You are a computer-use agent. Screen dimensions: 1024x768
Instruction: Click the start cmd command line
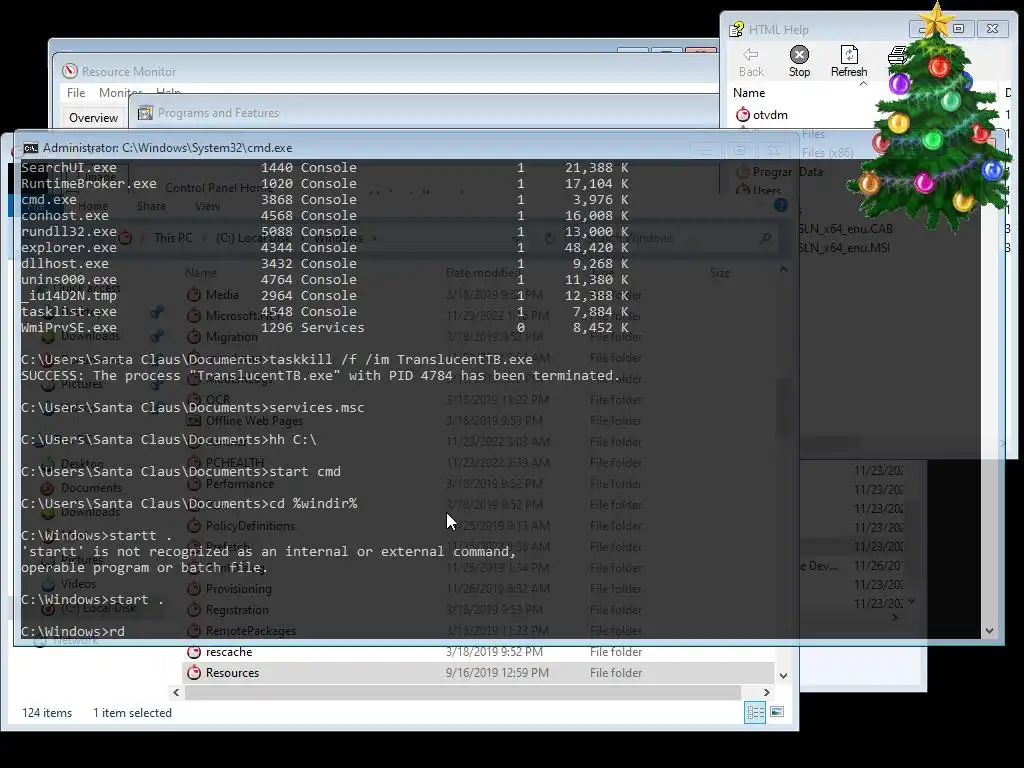(x=181, y=472)
